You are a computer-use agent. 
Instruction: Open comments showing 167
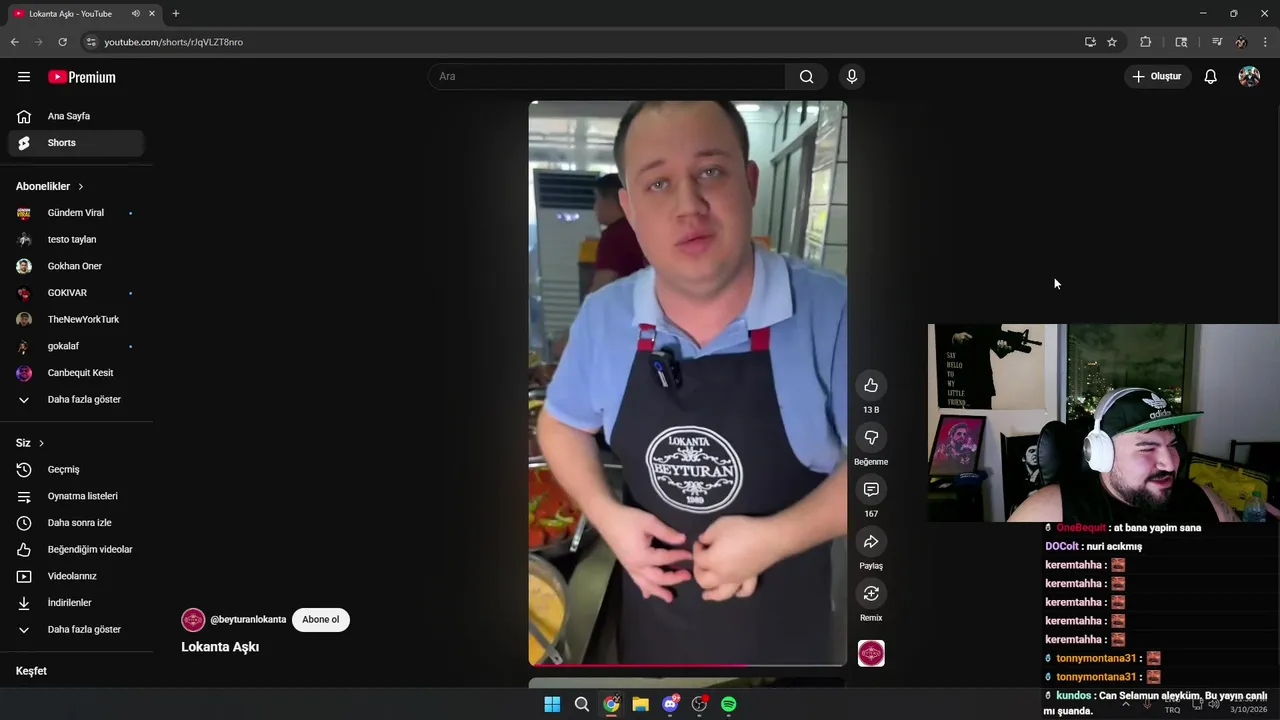point(871,490)
